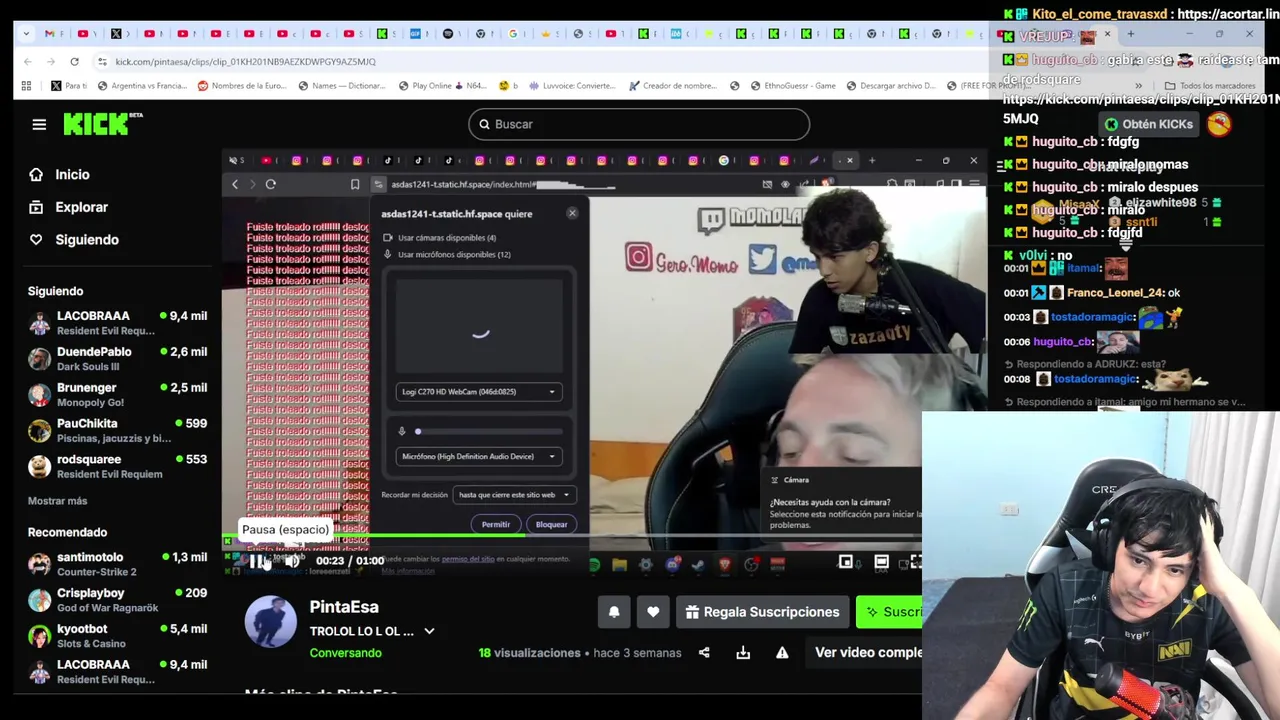
Task: Go back in the browser toolbar
Action: pyautogui.click(x=27, y=61)
